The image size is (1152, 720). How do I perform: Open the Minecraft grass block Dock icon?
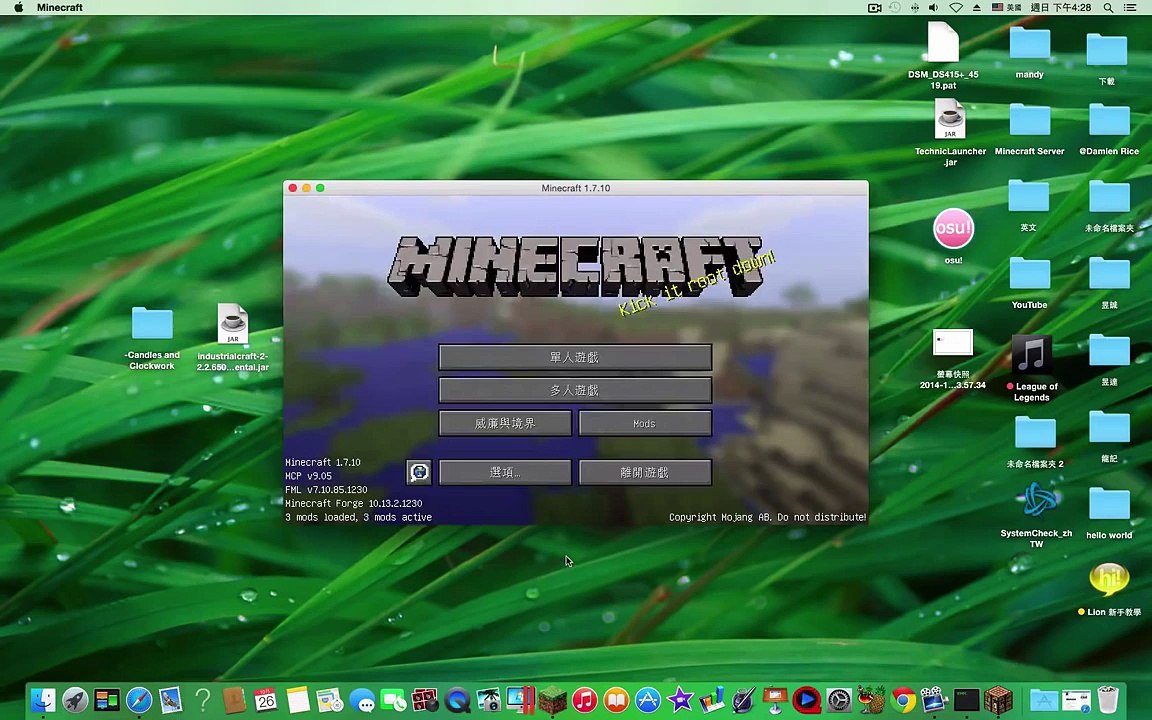(x=552, y=699)
